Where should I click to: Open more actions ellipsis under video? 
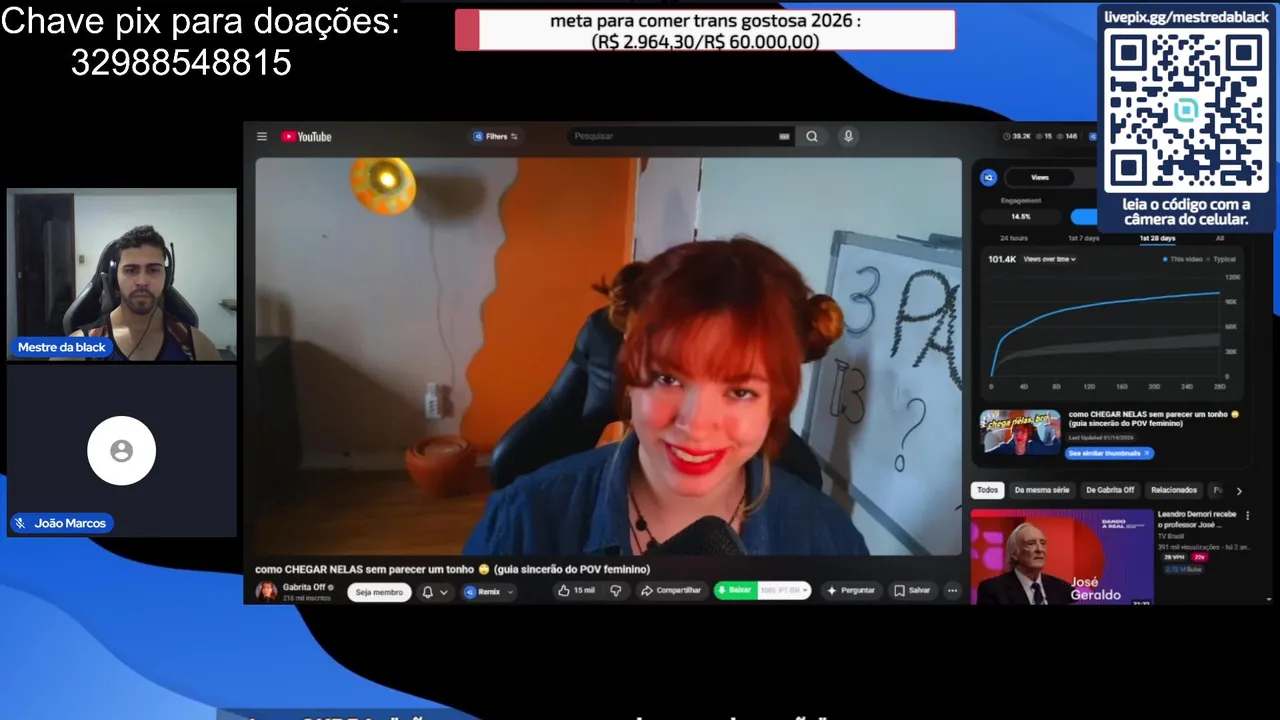[952, 591]
